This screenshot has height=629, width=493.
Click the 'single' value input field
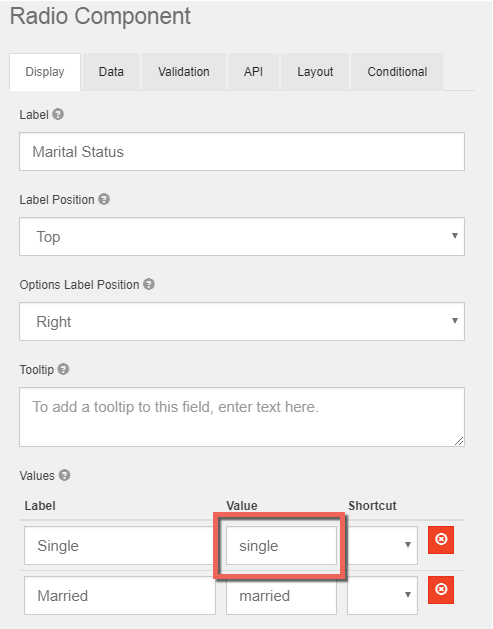click(x=281, y=545)
